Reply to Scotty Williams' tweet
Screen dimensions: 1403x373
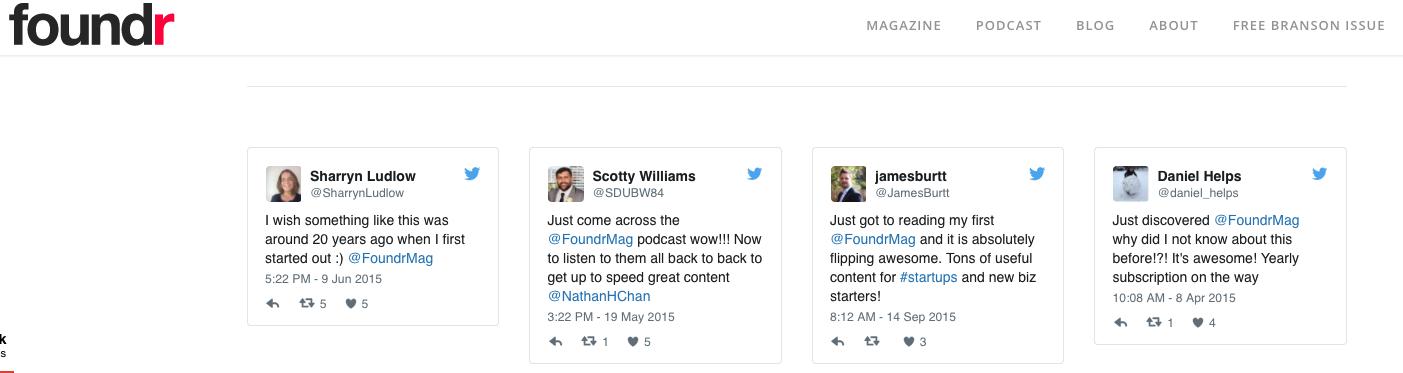point(556,342)
